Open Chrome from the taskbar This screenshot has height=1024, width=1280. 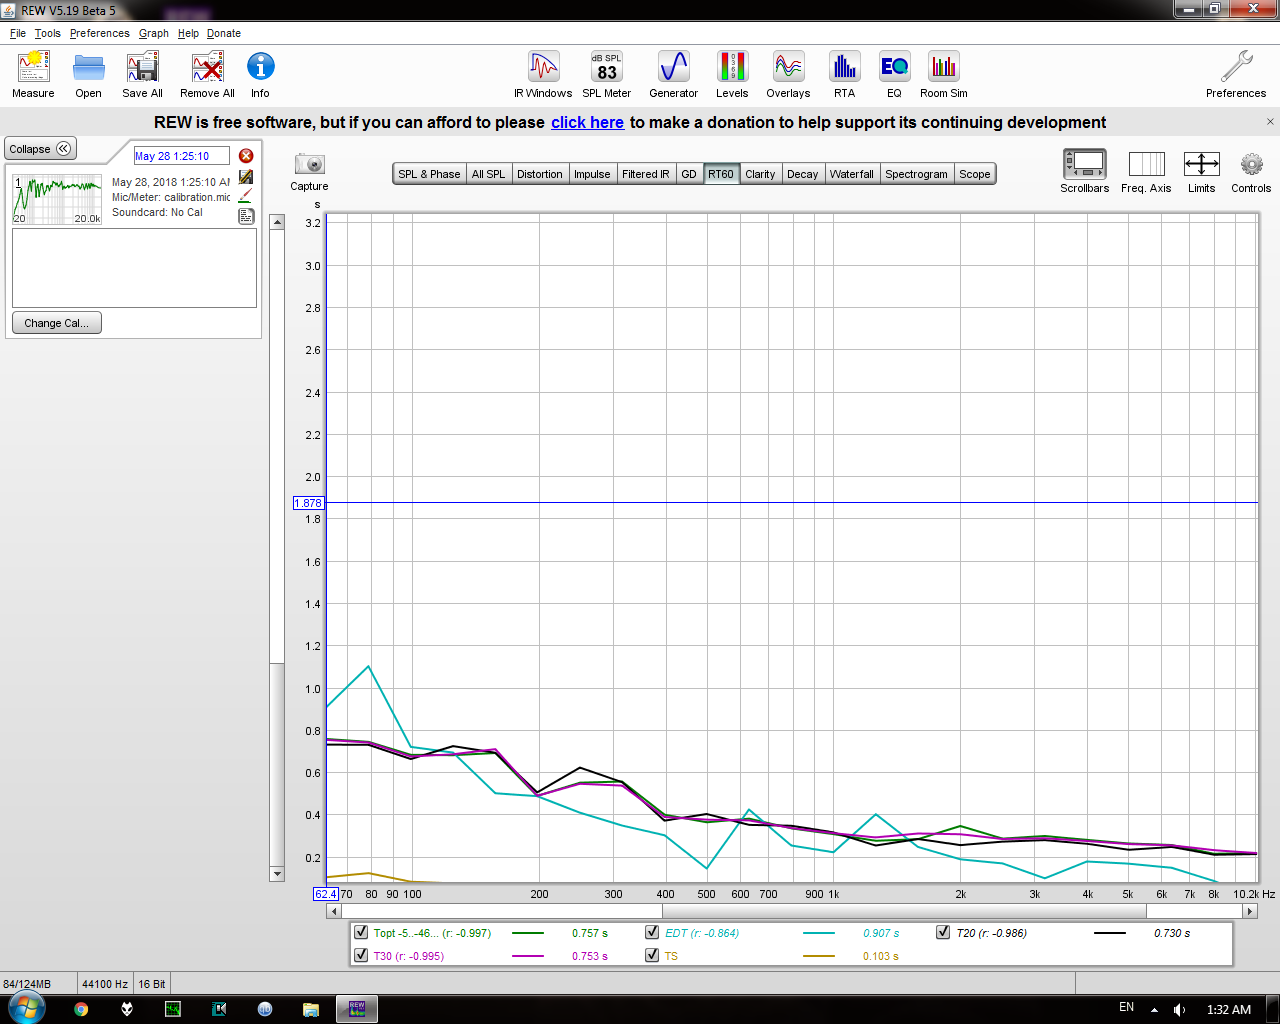pyautogui.click(x=81, y=1009)
